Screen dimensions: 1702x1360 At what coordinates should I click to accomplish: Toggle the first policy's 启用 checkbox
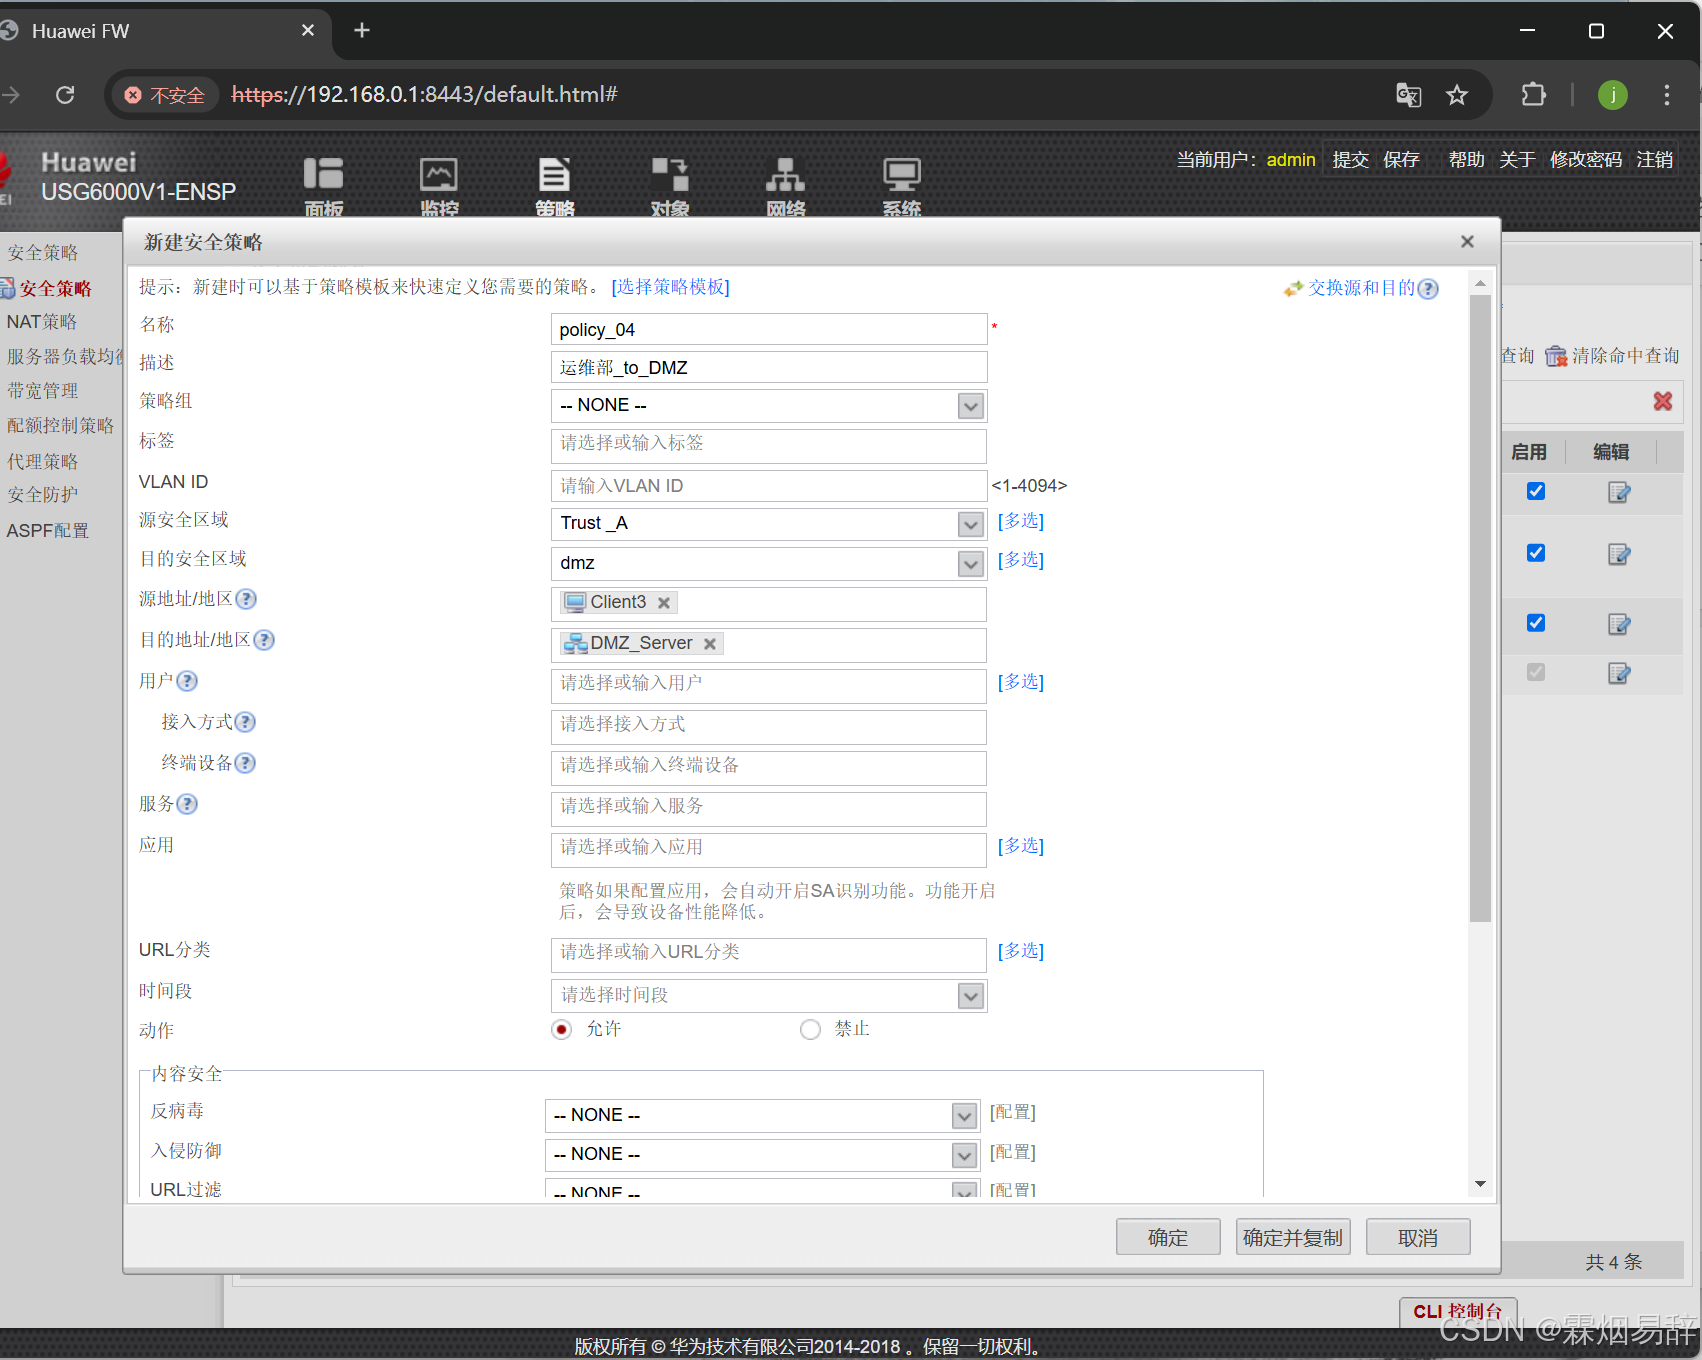pyautogui.click(x=1536, y=491)
